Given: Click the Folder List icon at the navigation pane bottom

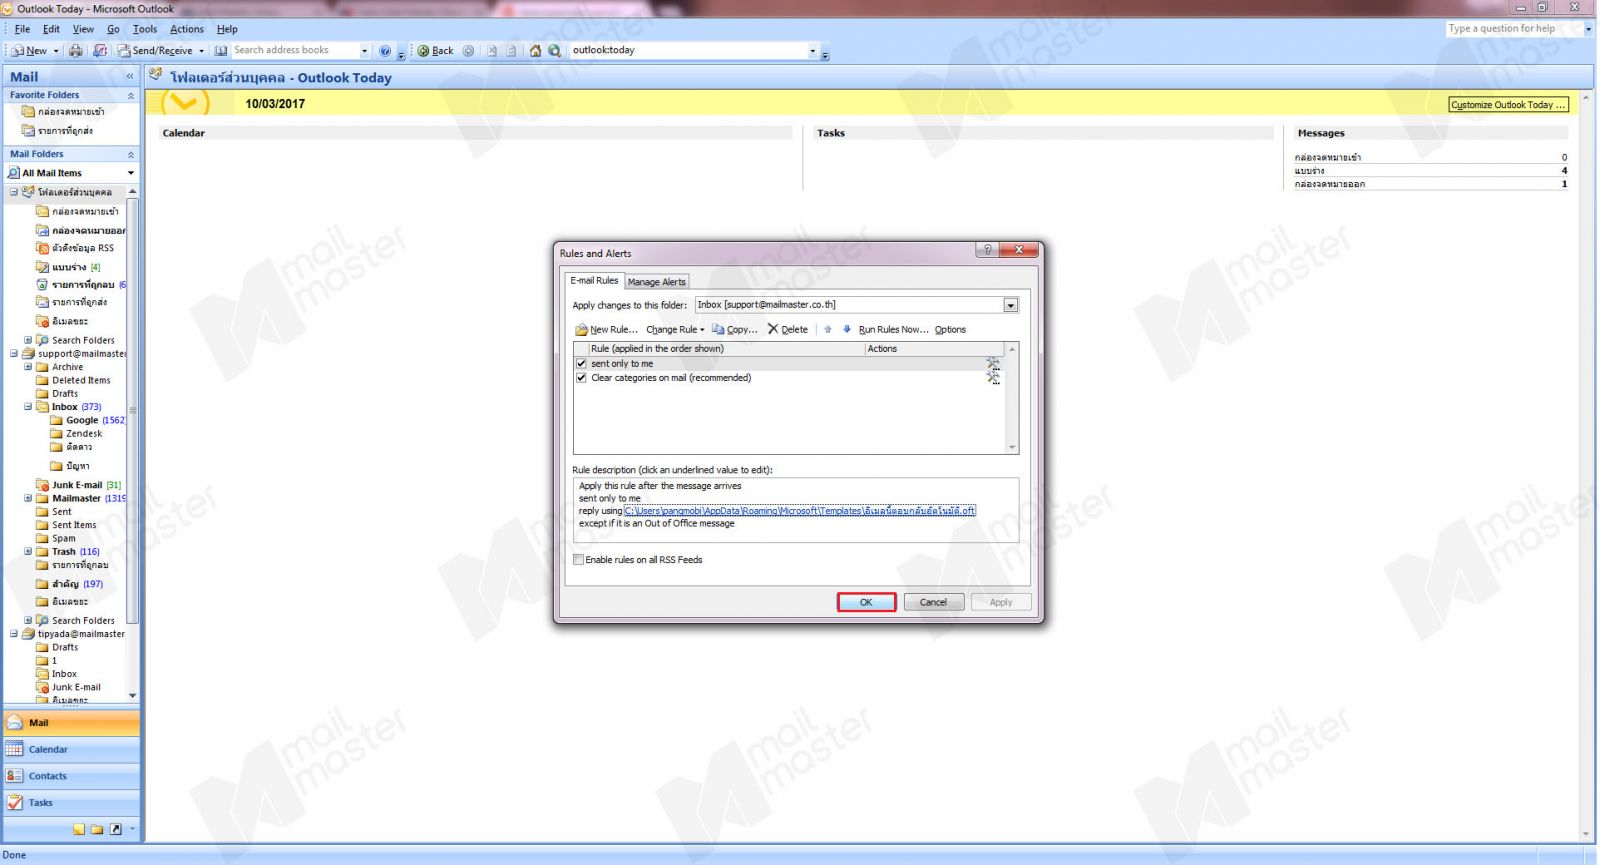Looking at the screenshot, I should (x=97, y=829).
